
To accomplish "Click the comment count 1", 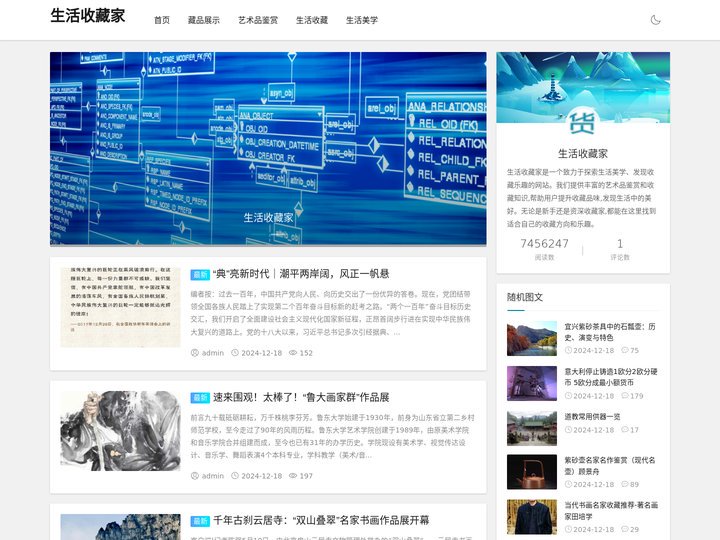I will click(x=620, y=243).
